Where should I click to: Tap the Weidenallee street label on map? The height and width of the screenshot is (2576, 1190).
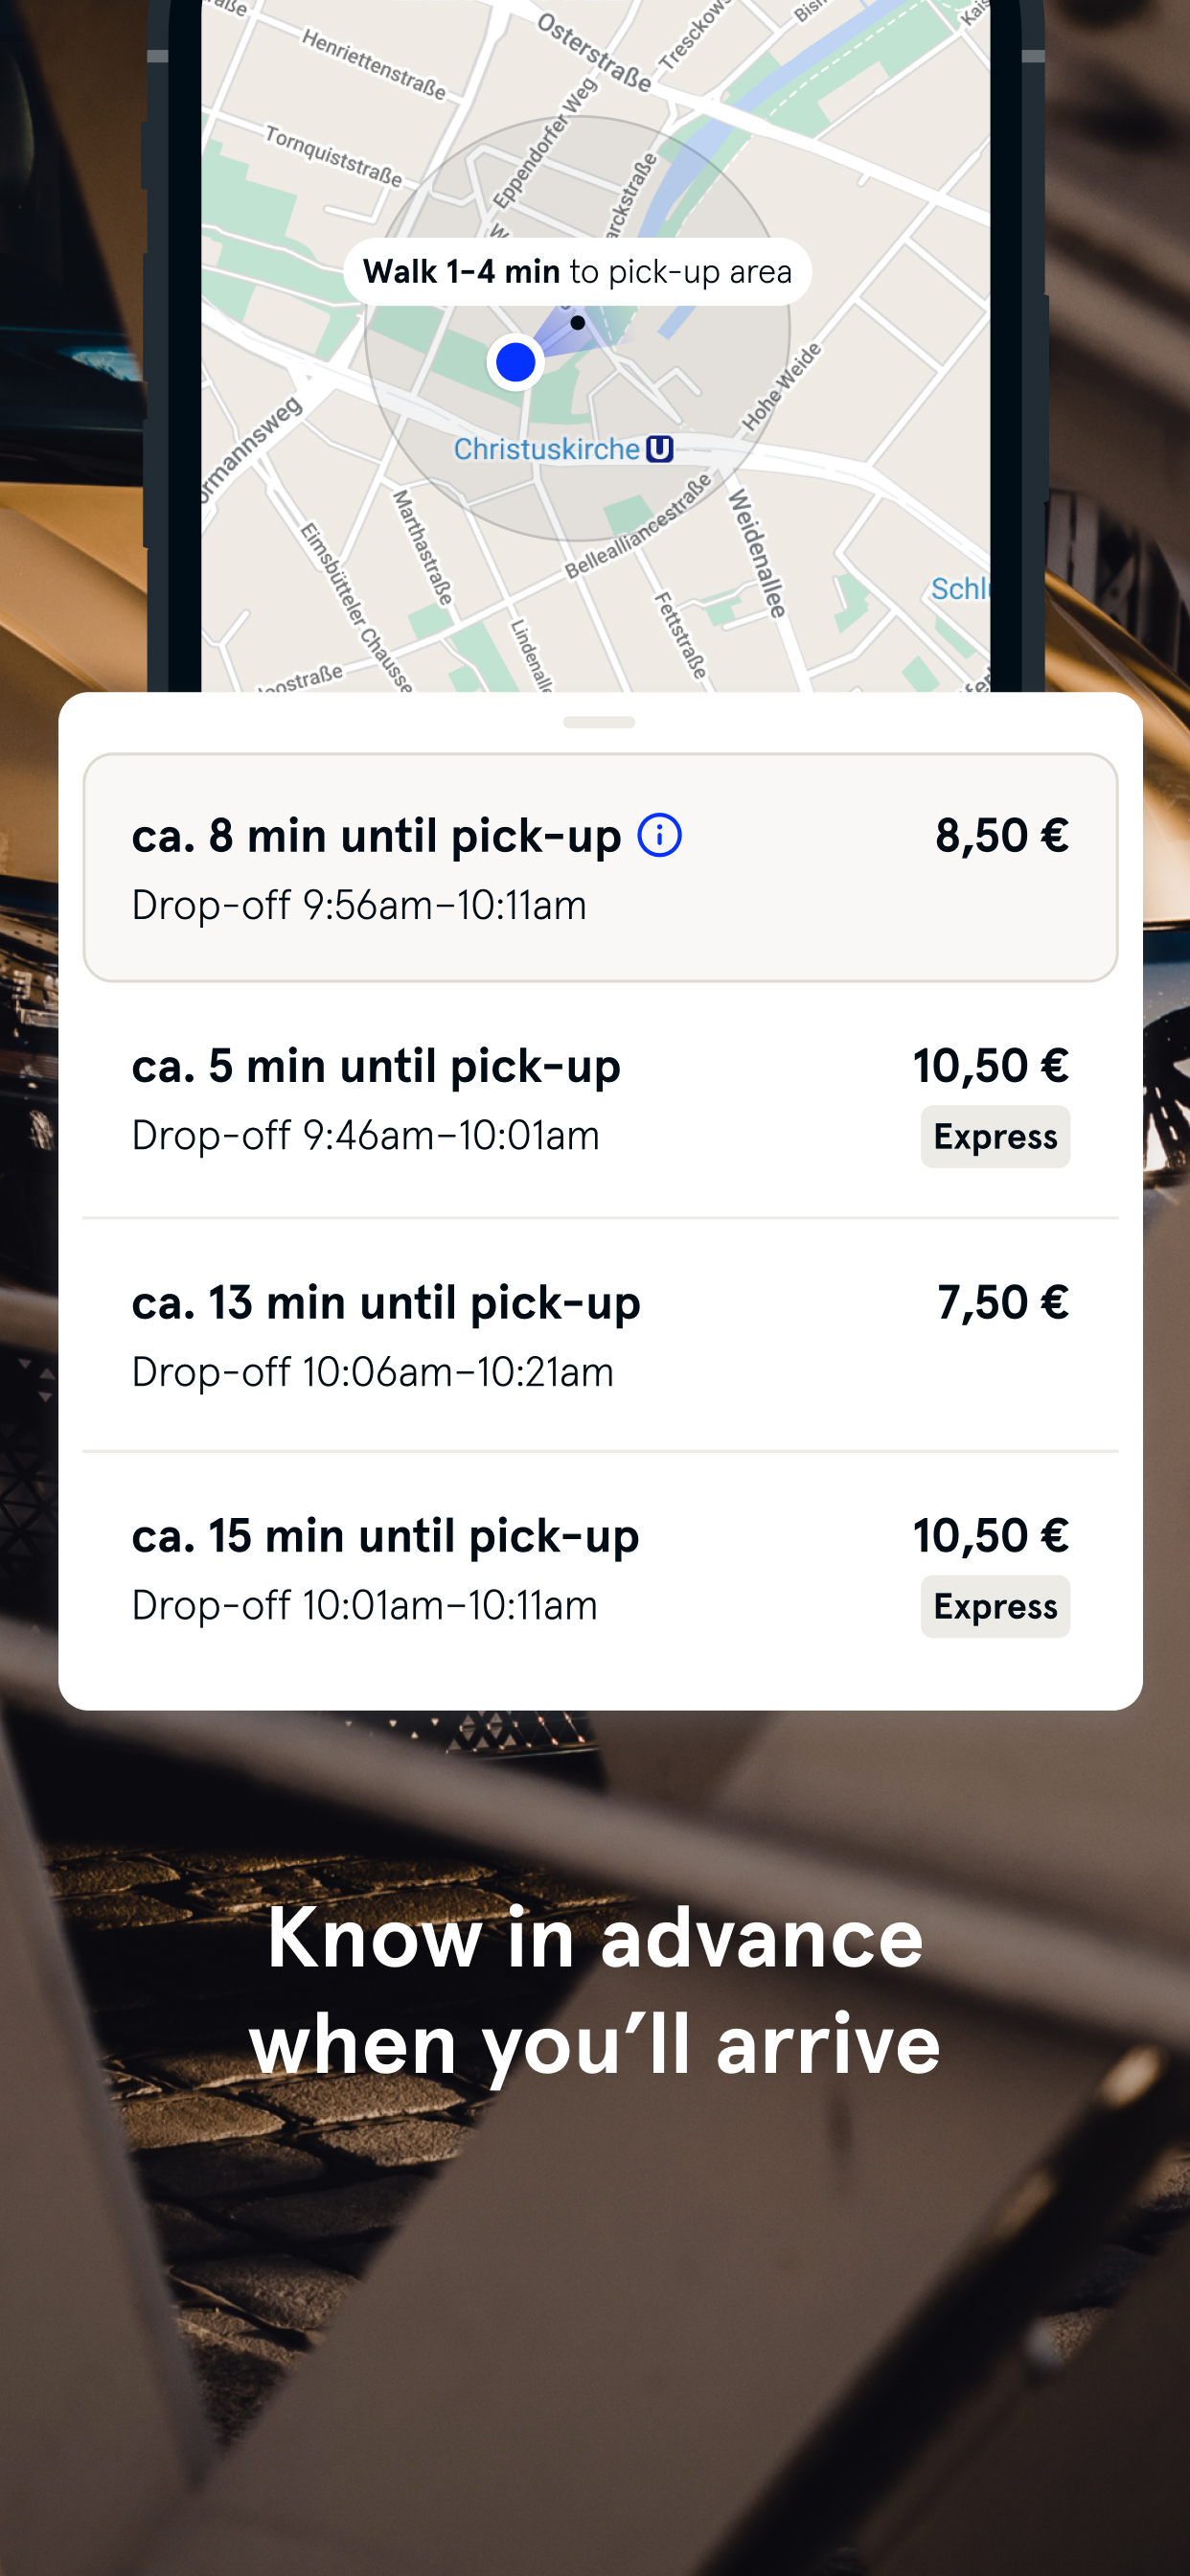coord(756,553)
